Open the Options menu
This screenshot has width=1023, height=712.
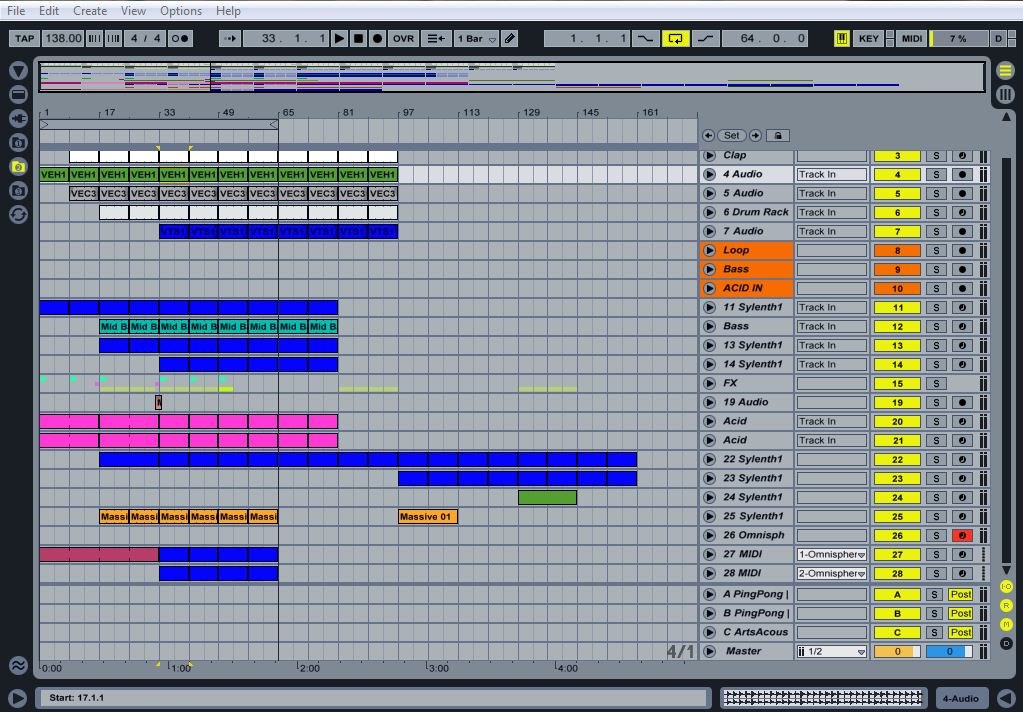[x=181, y=10]
